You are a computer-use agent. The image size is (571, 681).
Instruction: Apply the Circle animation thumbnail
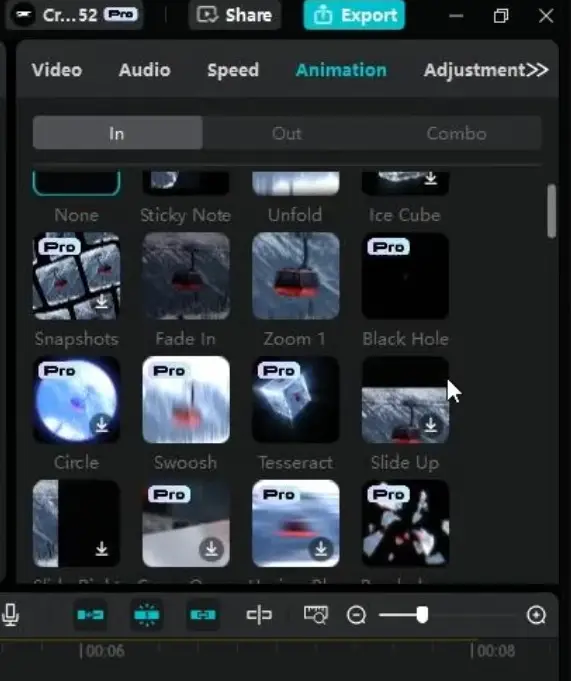coord(76,400)
